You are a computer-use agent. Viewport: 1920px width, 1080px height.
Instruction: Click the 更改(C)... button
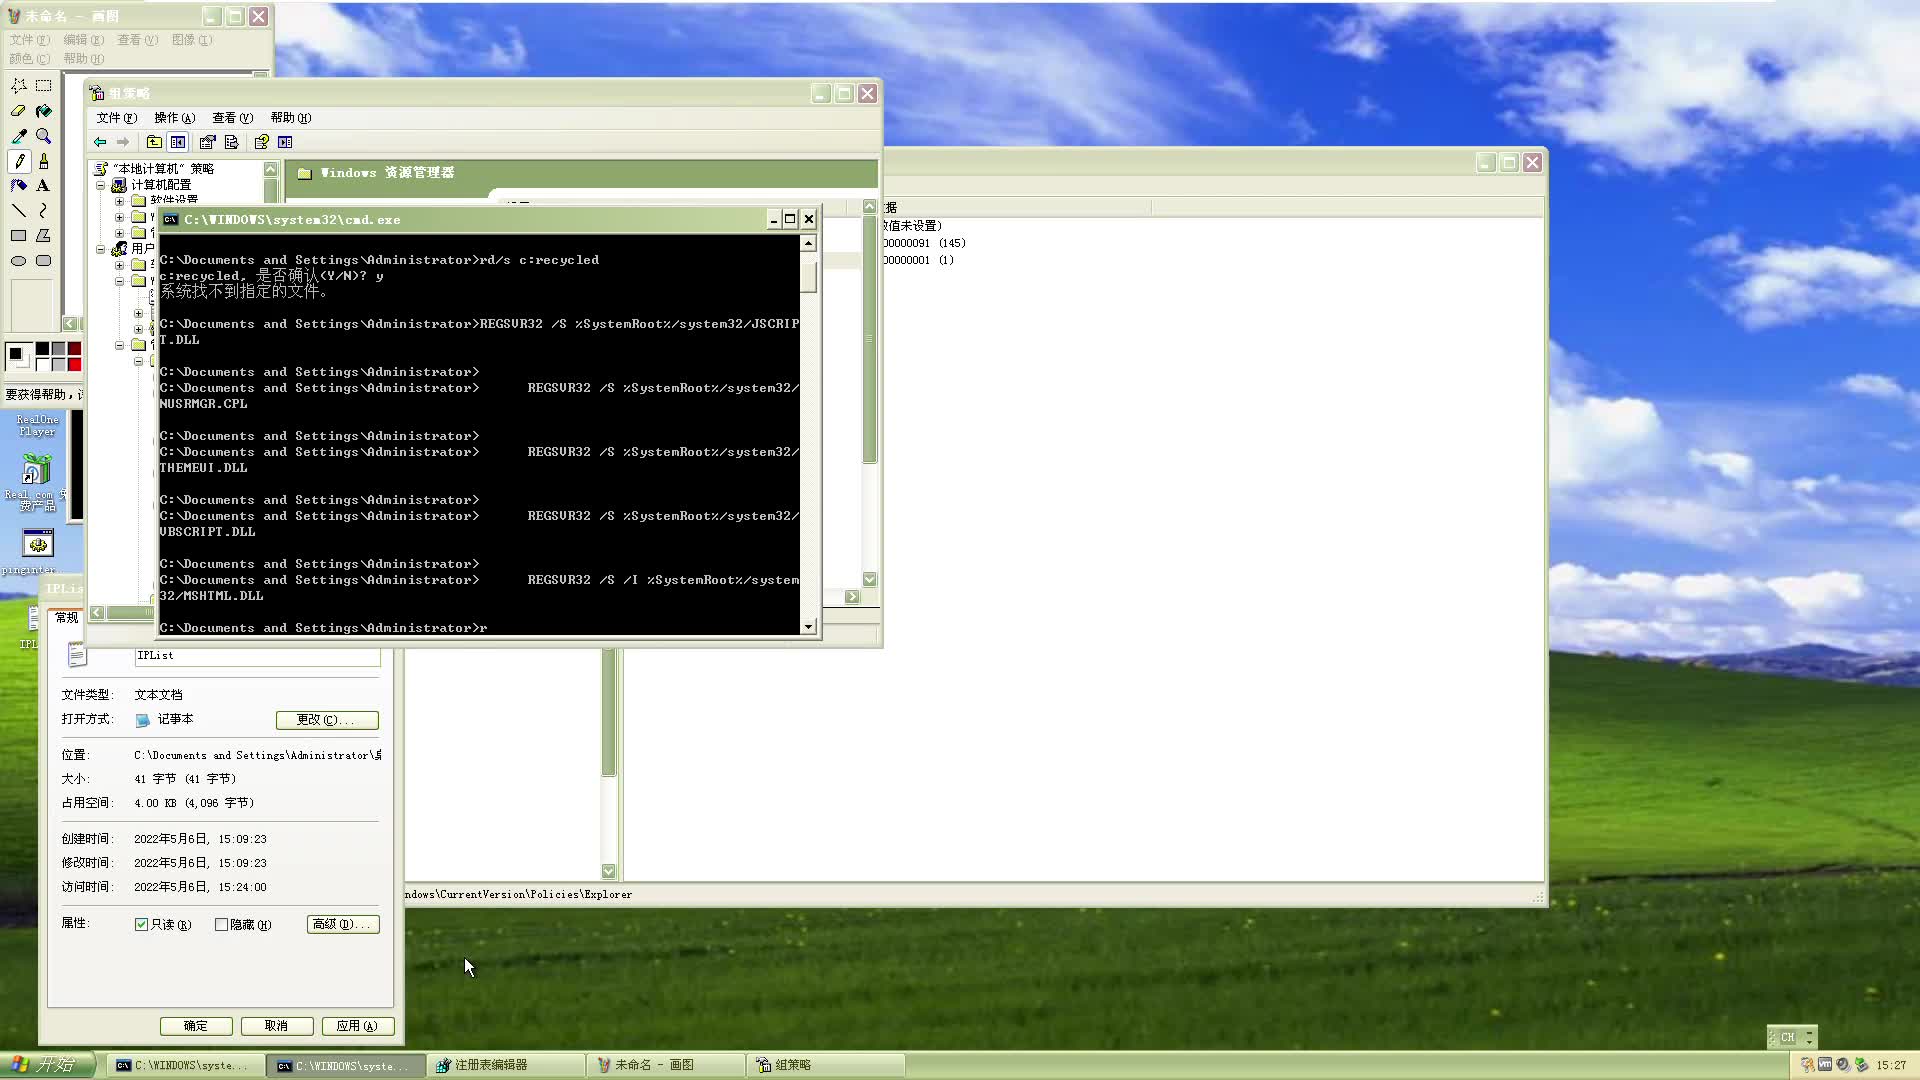point(327,720)
